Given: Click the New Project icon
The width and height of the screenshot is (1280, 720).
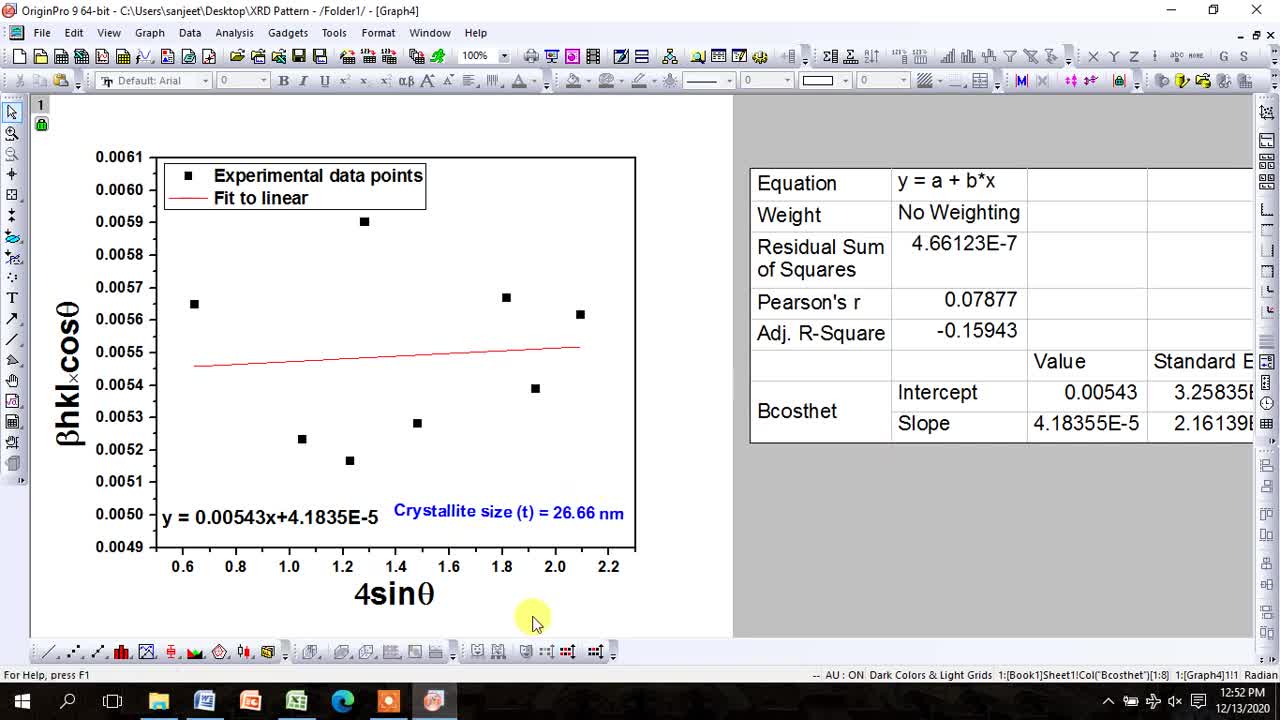Looking at the screenshot, I should coord(19,57).
